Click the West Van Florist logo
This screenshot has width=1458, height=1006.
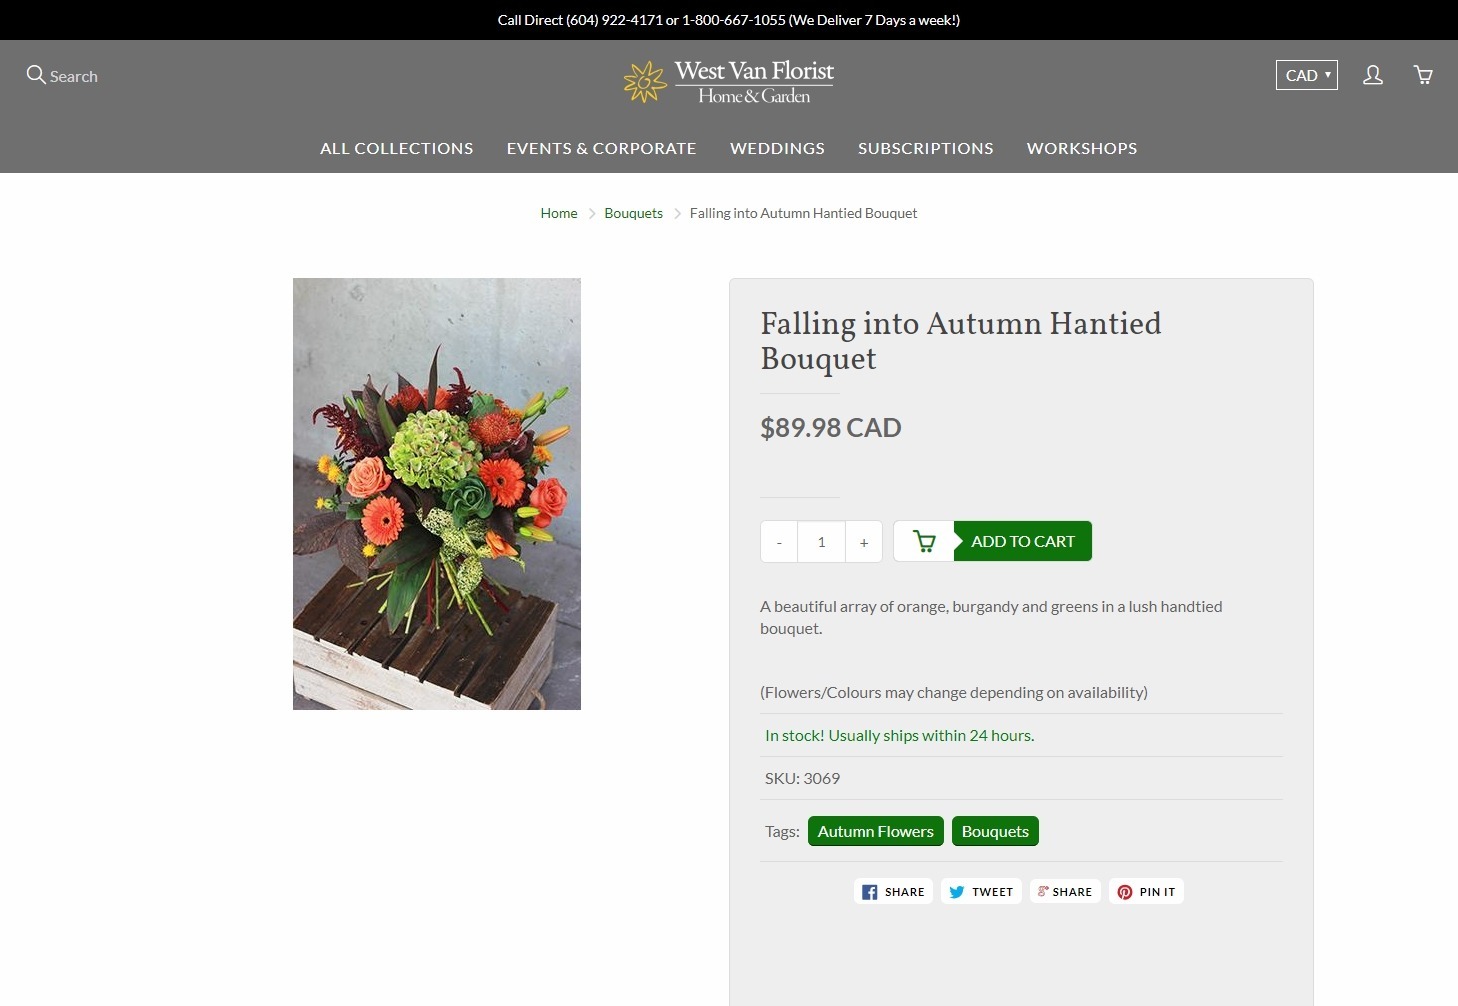tap(729, 82)
